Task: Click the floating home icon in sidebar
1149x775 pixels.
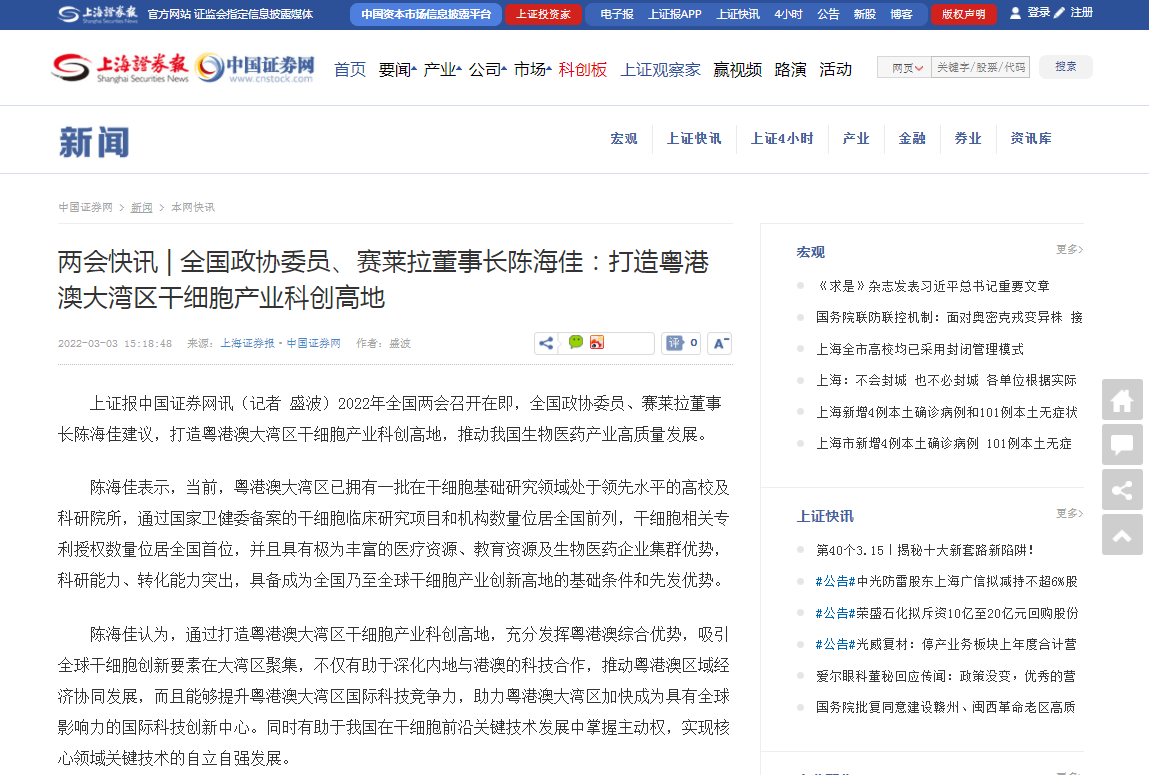Action: [x=1122, y=400]
